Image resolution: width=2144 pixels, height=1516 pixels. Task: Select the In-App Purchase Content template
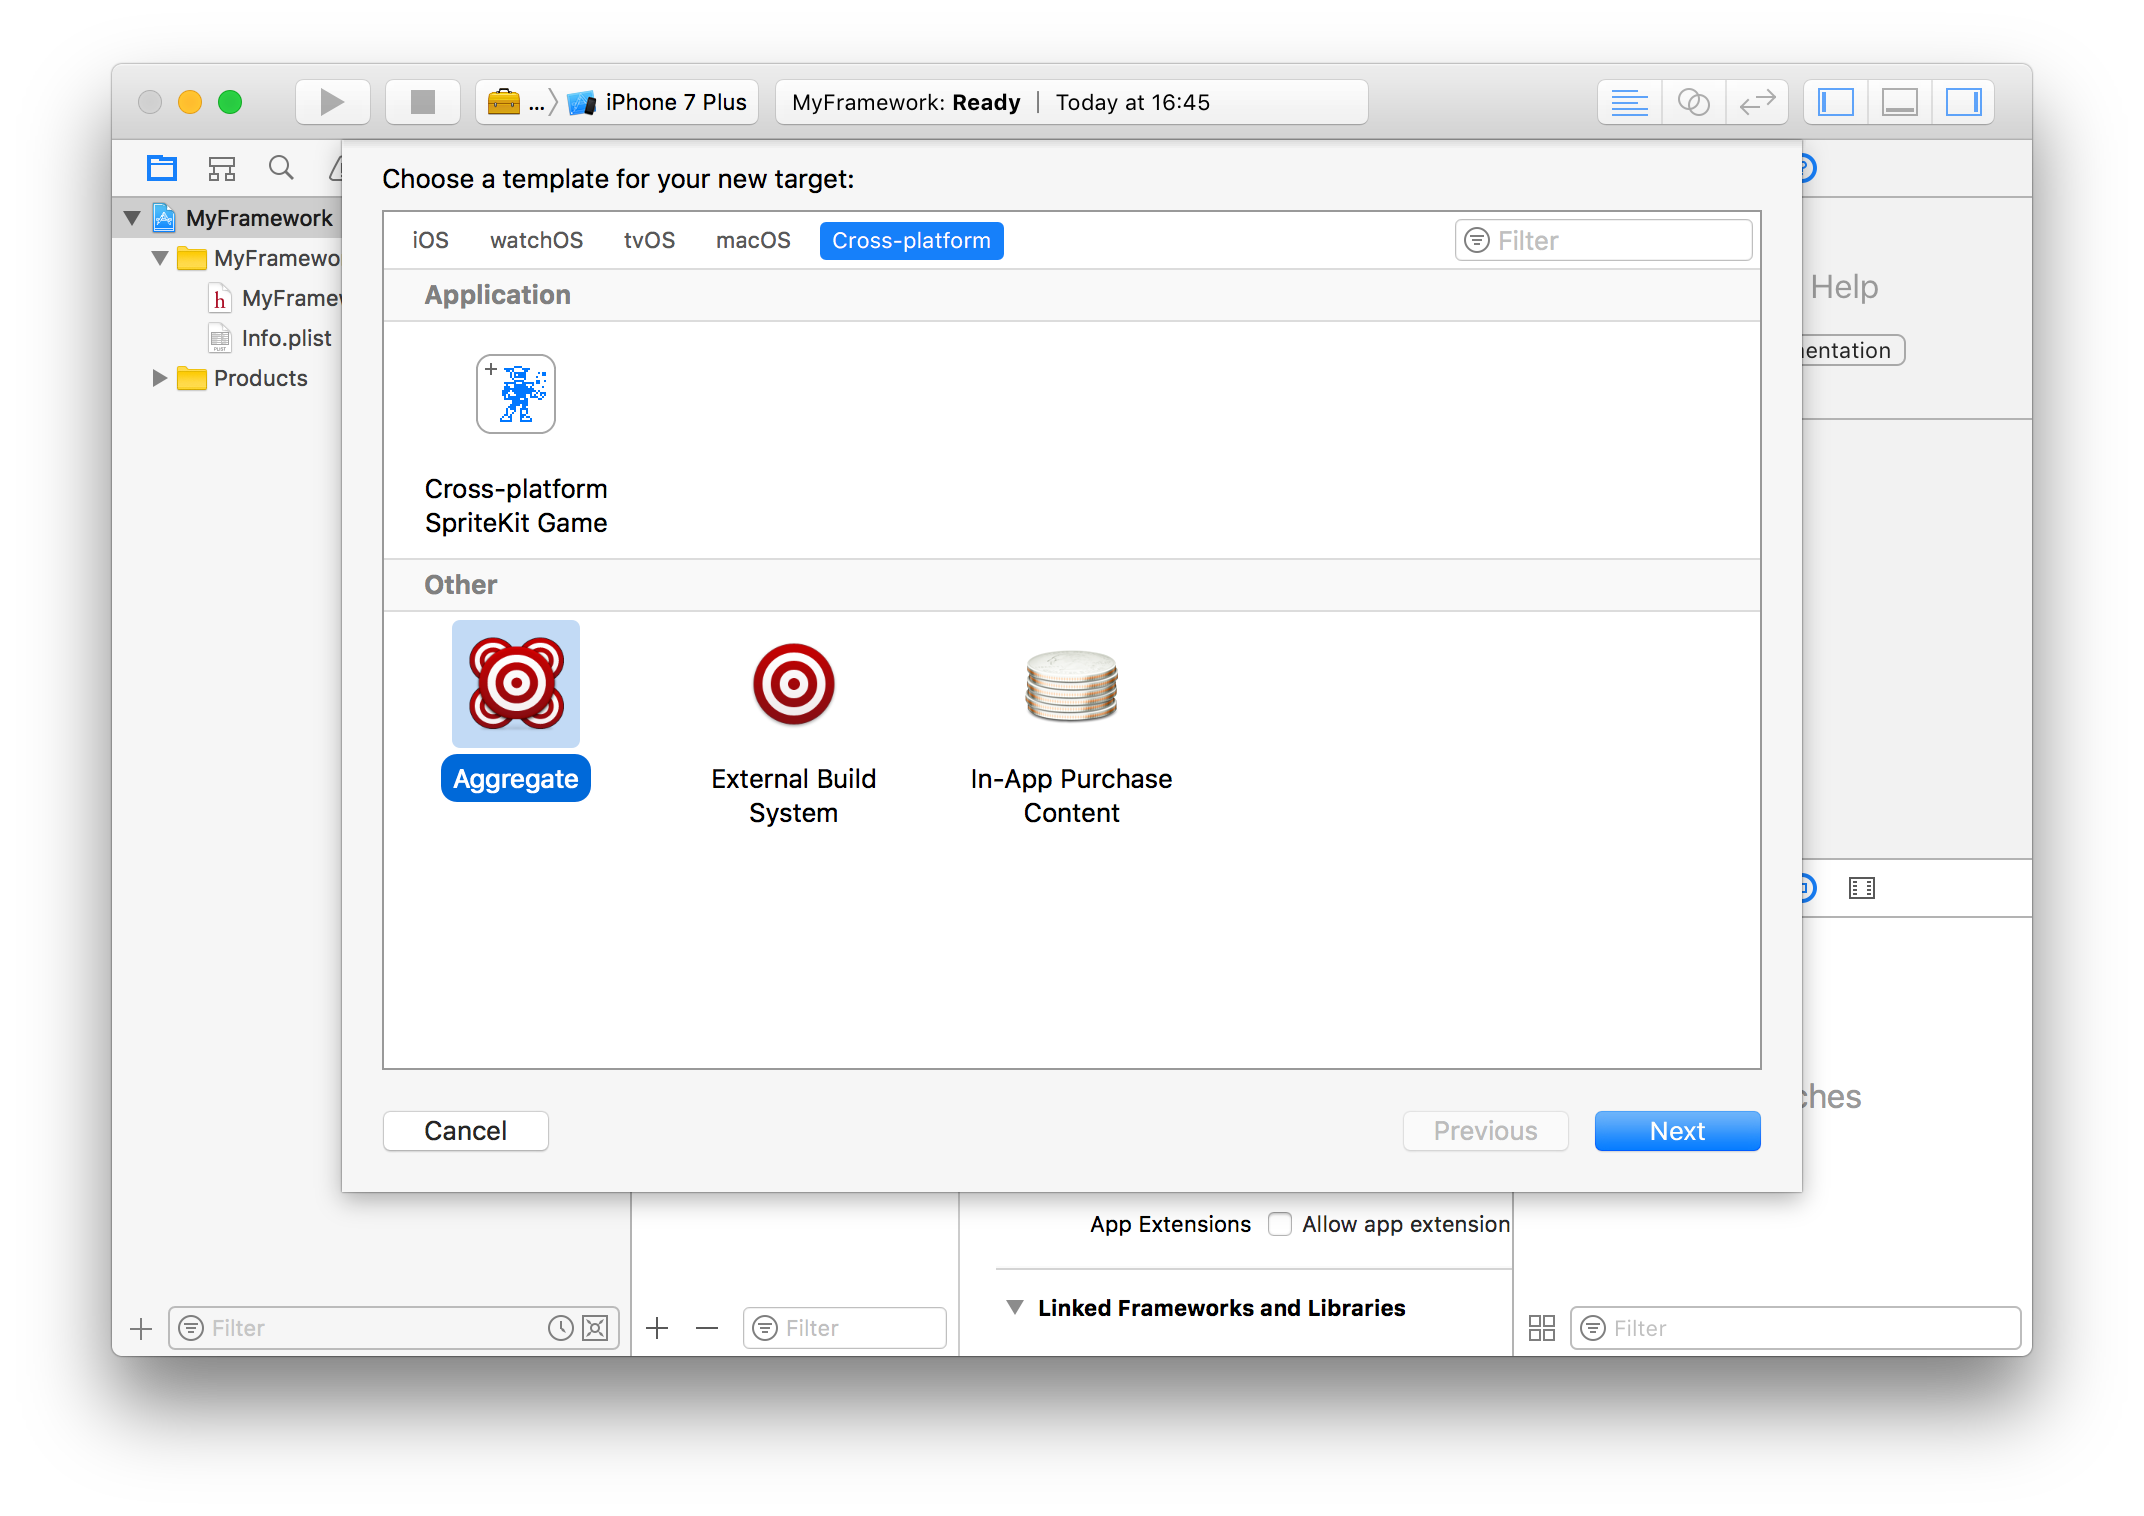pos(1071,684)
